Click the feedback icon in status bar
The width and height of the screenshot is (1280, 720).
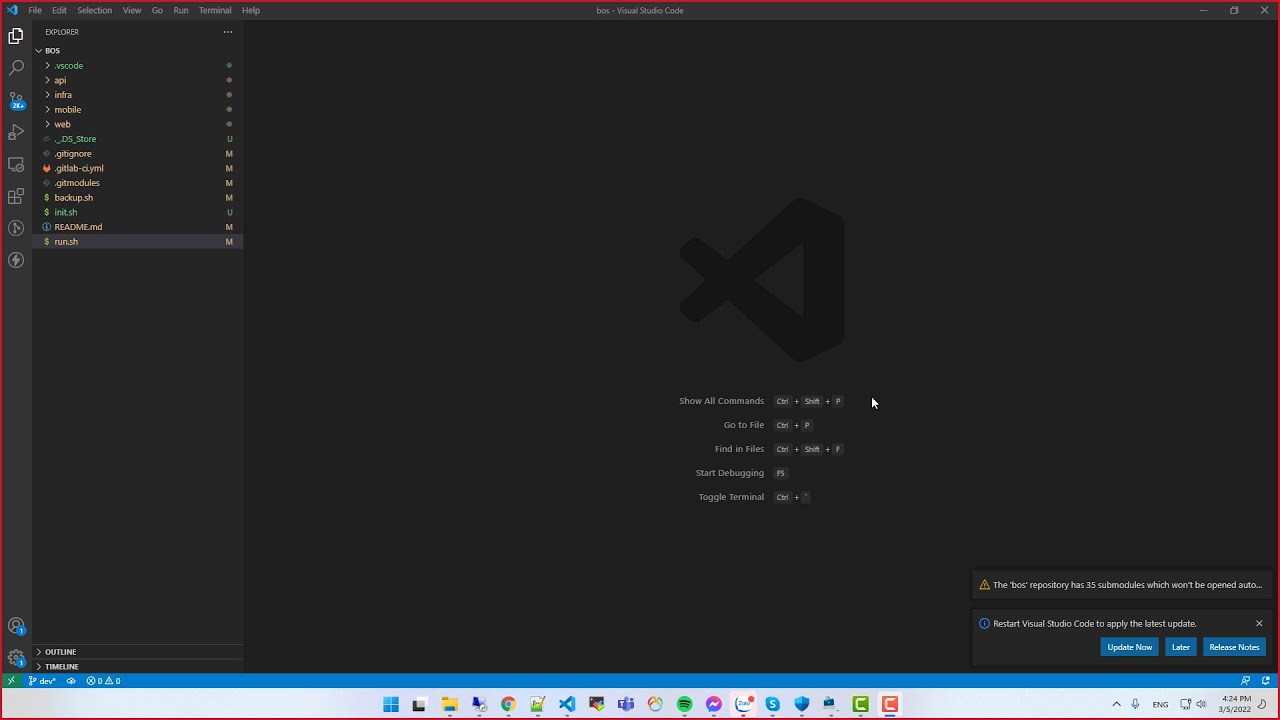(1245, 681)
